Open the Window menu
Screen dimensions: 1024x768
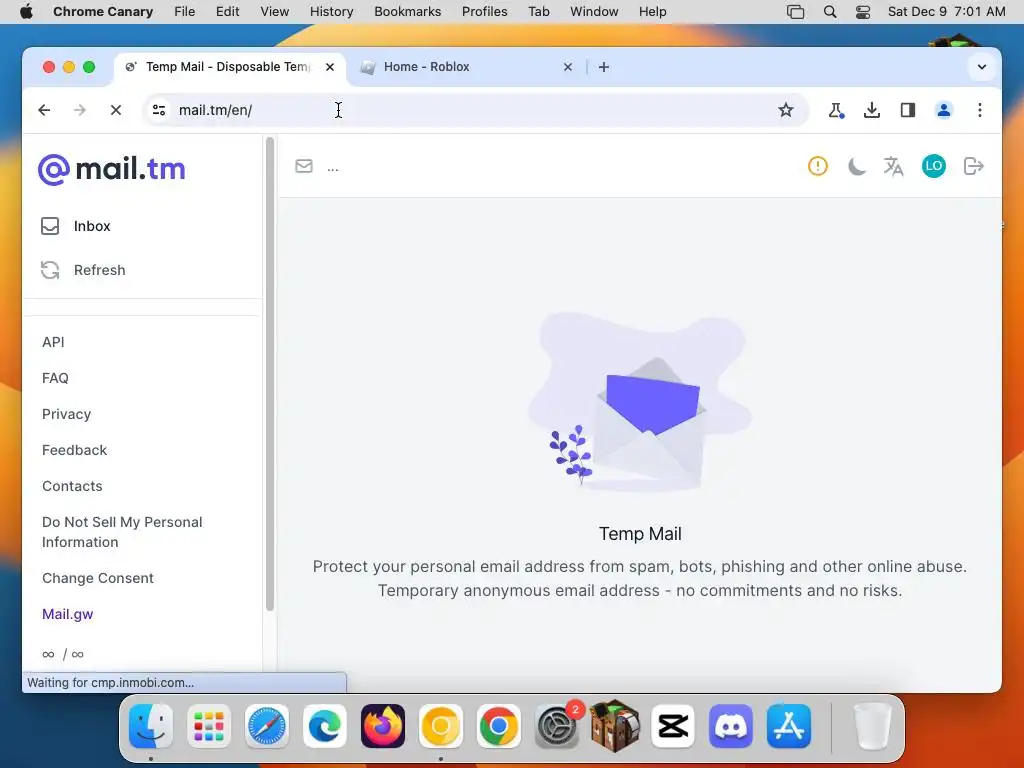pyautogui.click(x=594, y=12)
